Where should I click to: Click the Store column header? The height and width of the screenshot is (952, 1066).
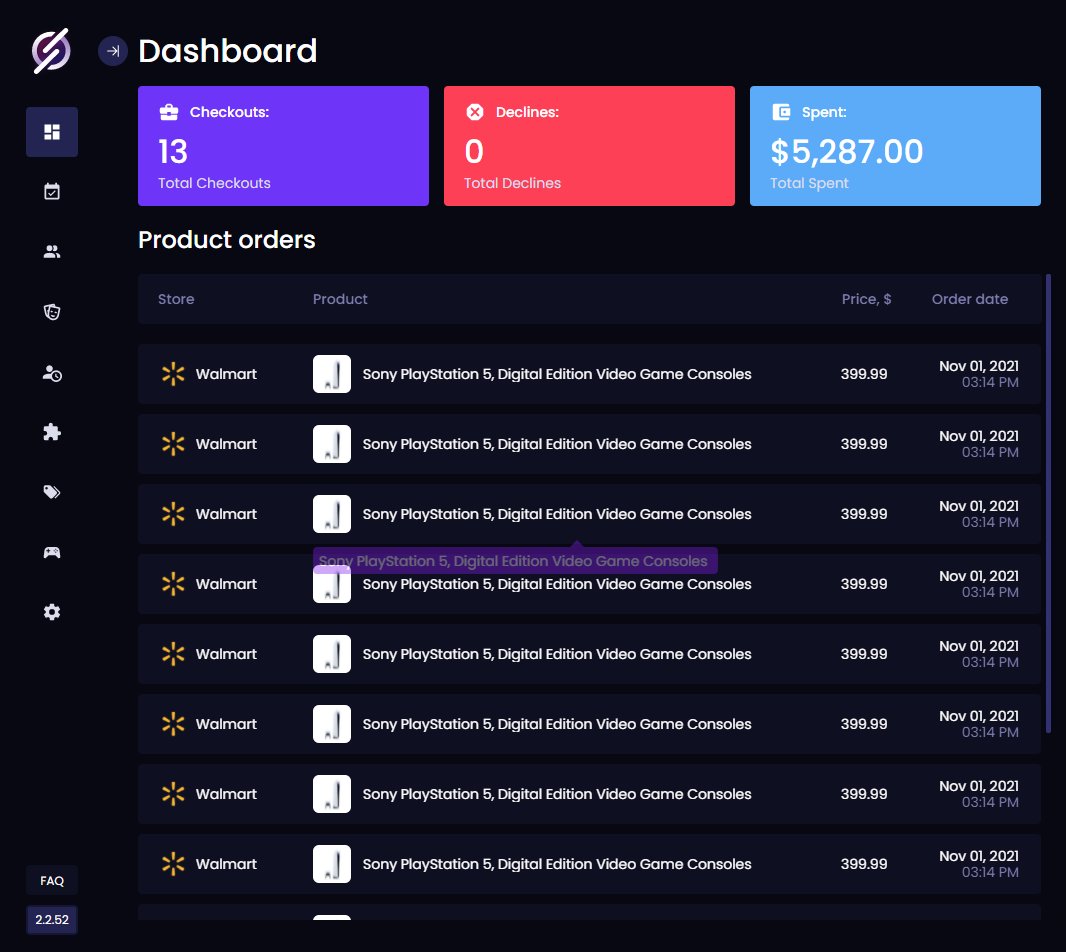(x=176, y=299)
